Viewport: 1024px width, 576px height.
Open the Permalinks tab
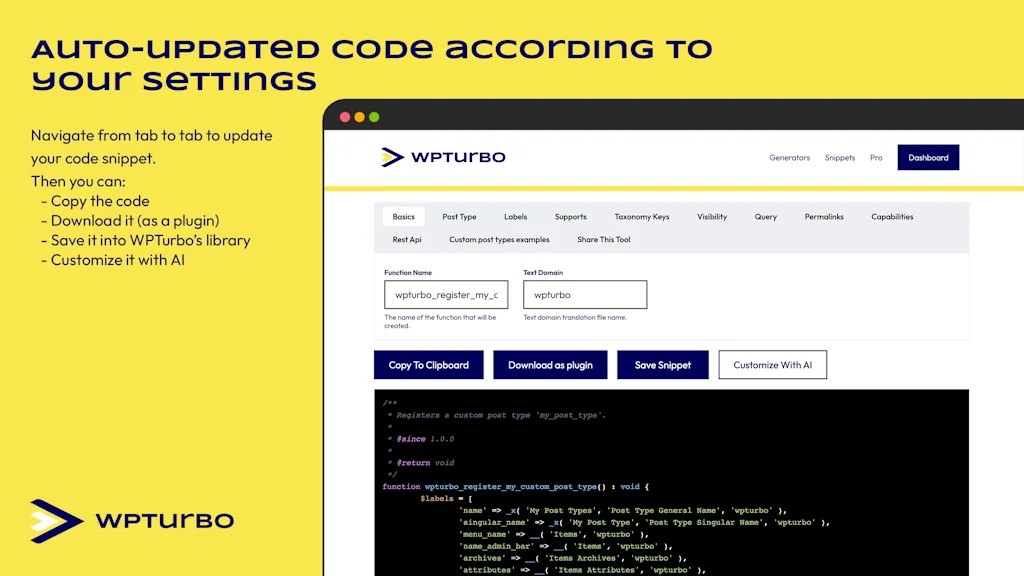[x=823, y=216]
